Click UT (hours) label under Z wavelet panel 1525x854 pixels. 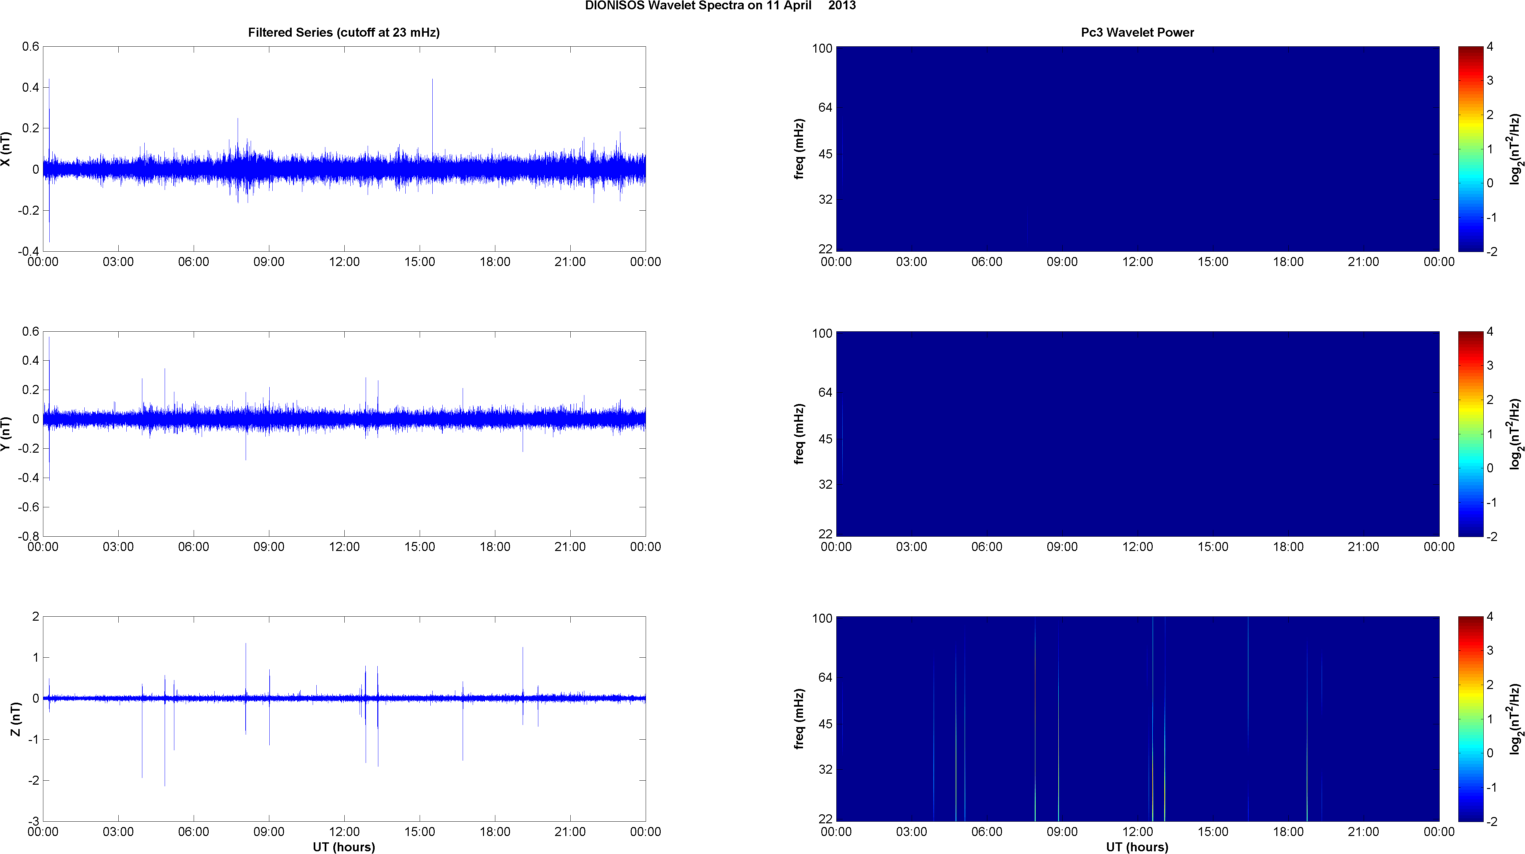click(1137, 847)
